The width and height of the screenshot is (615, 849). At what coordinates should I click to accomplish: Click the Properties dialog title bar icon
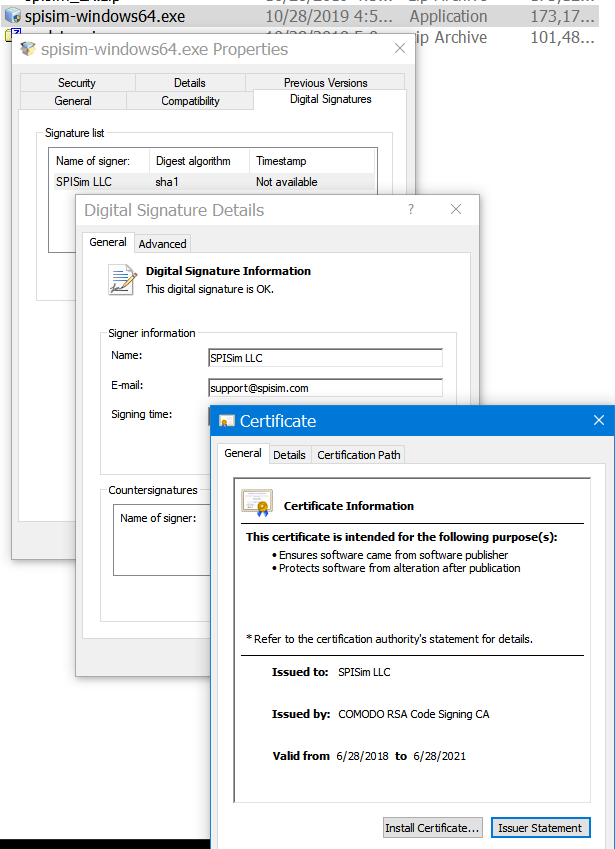pos(28,50)
